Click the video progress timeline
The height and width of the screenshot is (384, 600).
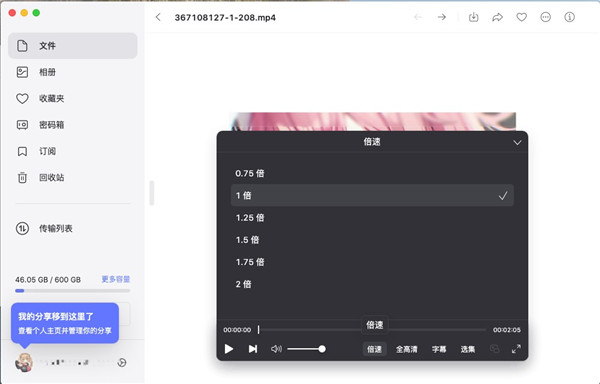[372, 330]
